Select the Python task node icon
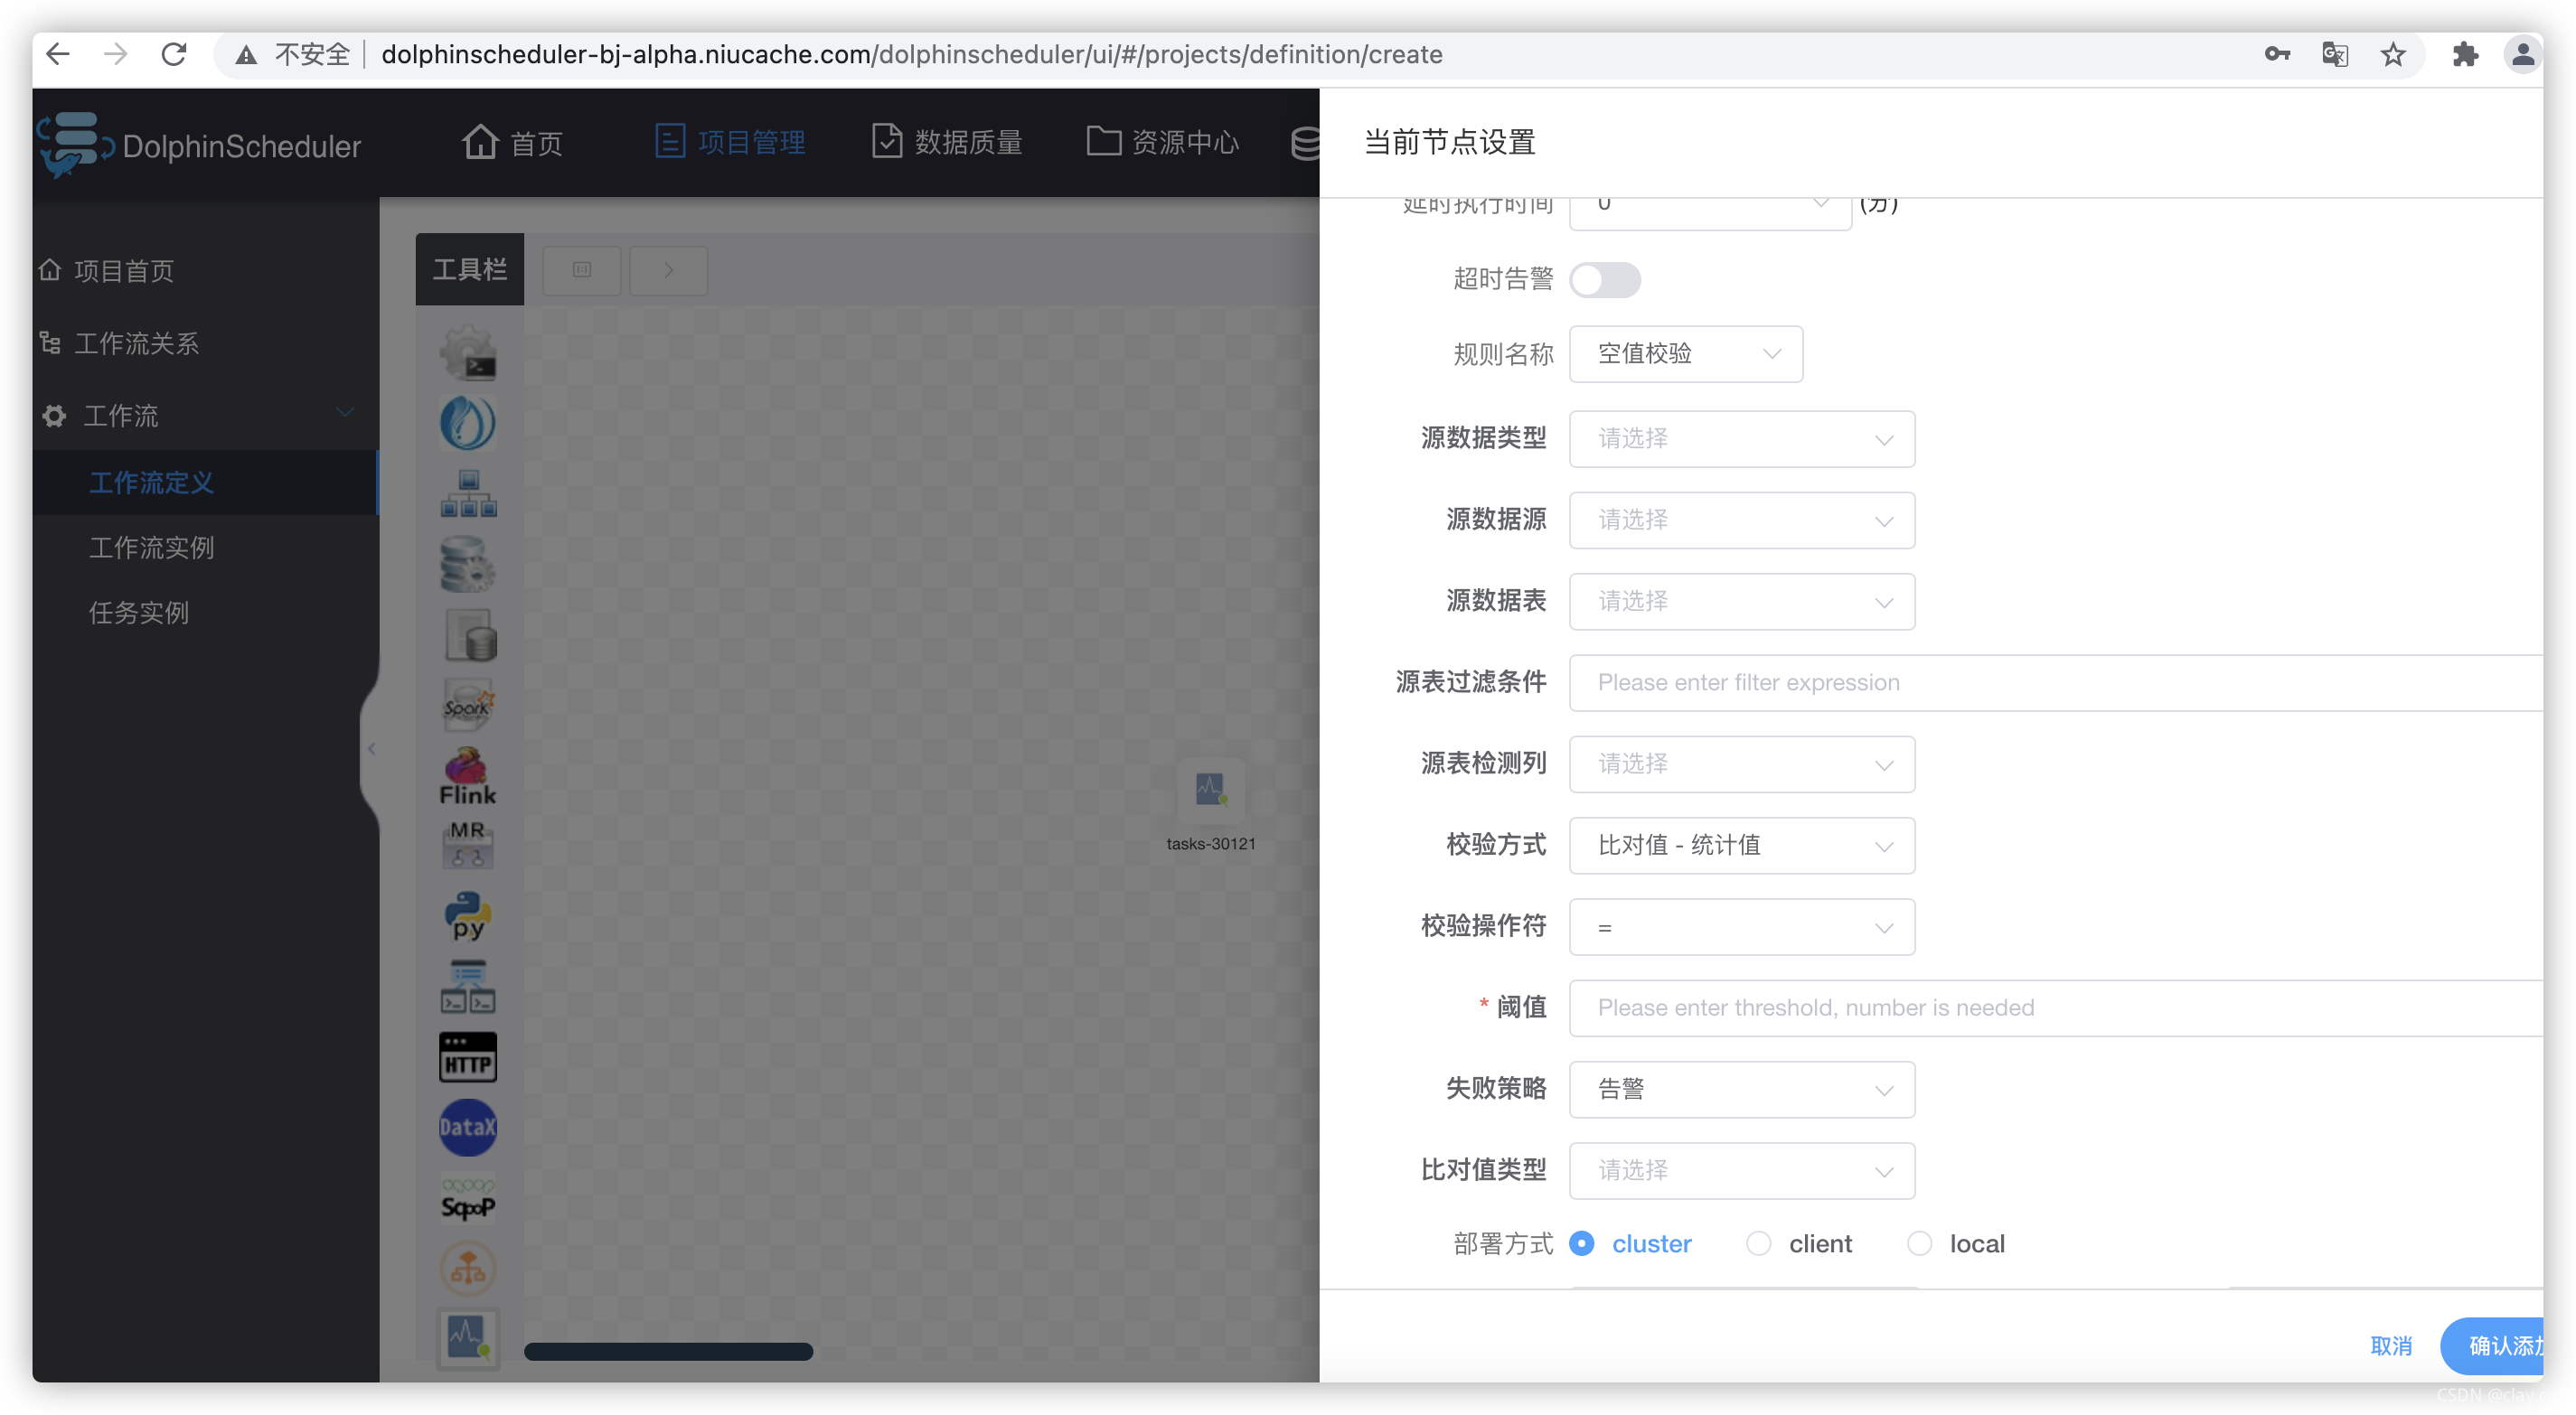Image resolution: width=2576 pixels, height=1415 pixels. tap(467, 915)
